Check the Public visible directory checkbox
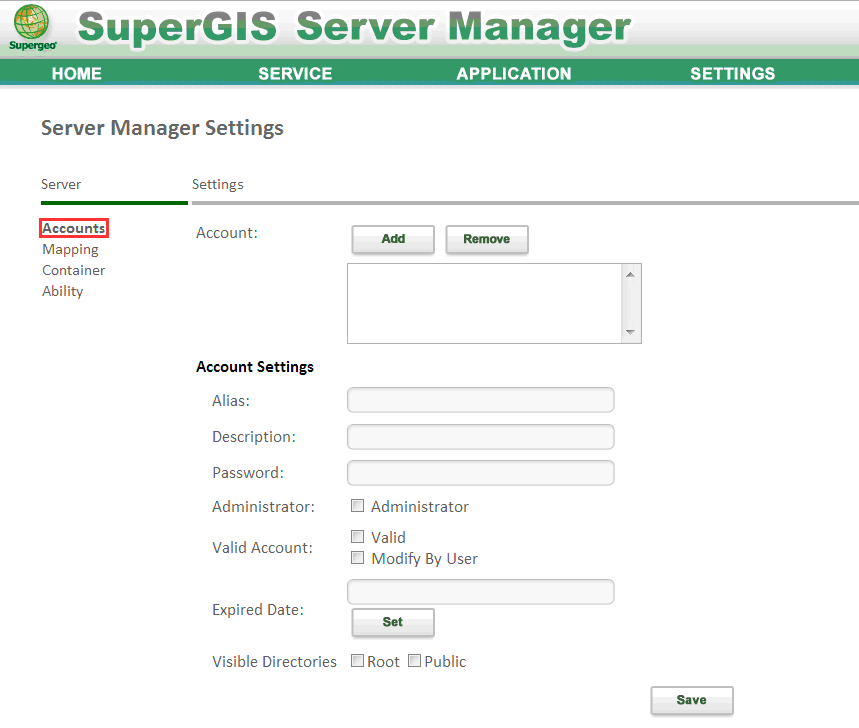The image size is (859, 728). coord(415,661)
